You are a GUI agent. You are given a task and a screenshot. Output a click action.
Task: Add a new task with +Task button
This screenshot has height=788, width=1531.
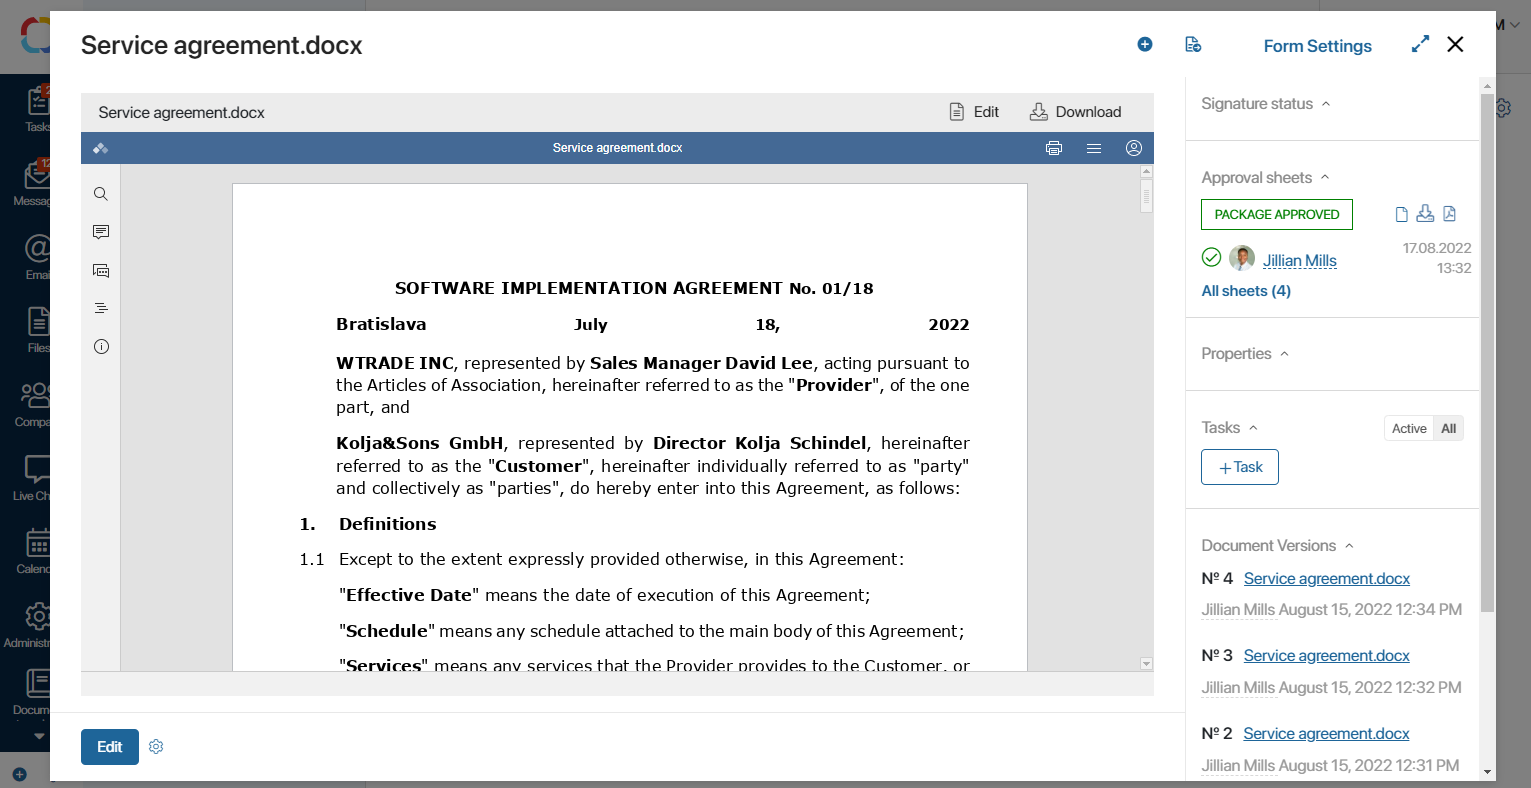(x=1240, y=467)
